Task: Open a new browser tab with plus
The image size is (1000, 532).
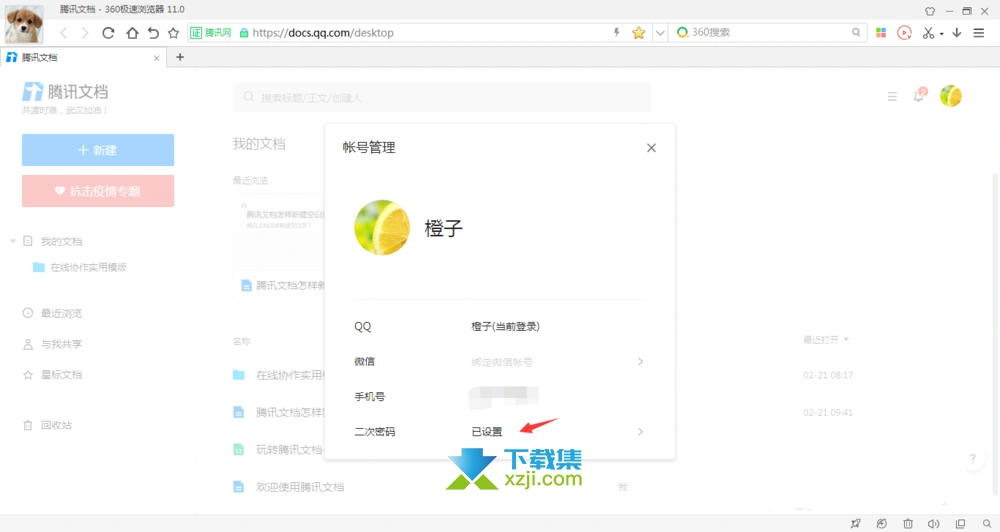Action: (x=180, y=57)
